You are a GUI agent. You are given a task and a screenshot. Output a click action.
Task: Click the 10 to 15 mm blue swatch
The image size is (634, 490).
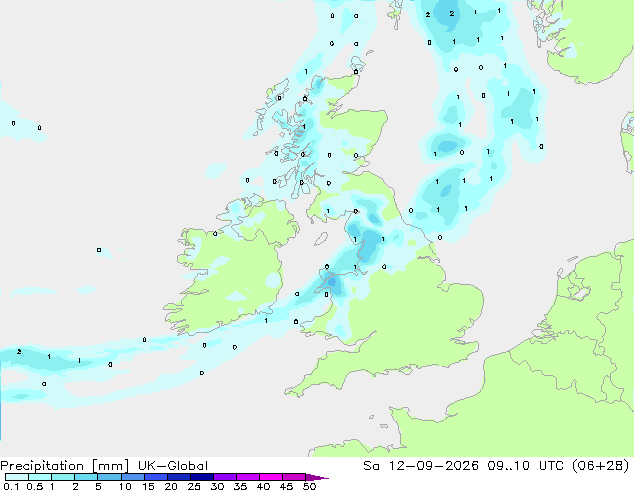132,477
